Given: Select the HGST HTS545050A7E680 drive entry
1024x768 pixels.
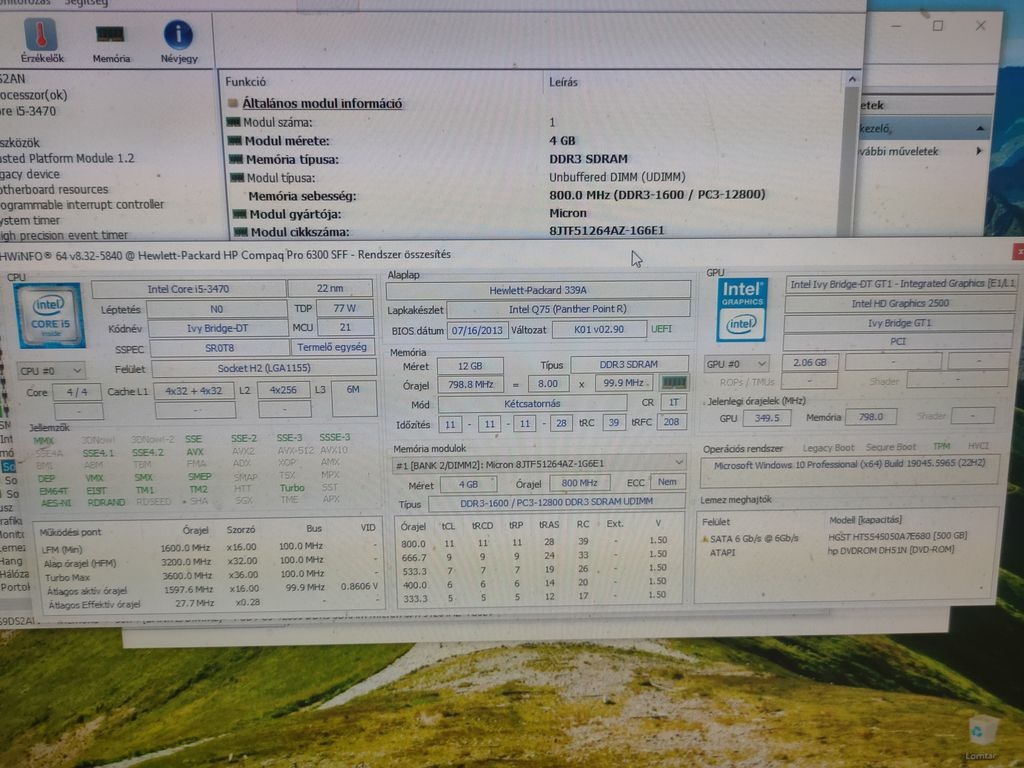Looking at the screenshot, I should point(897,536).
